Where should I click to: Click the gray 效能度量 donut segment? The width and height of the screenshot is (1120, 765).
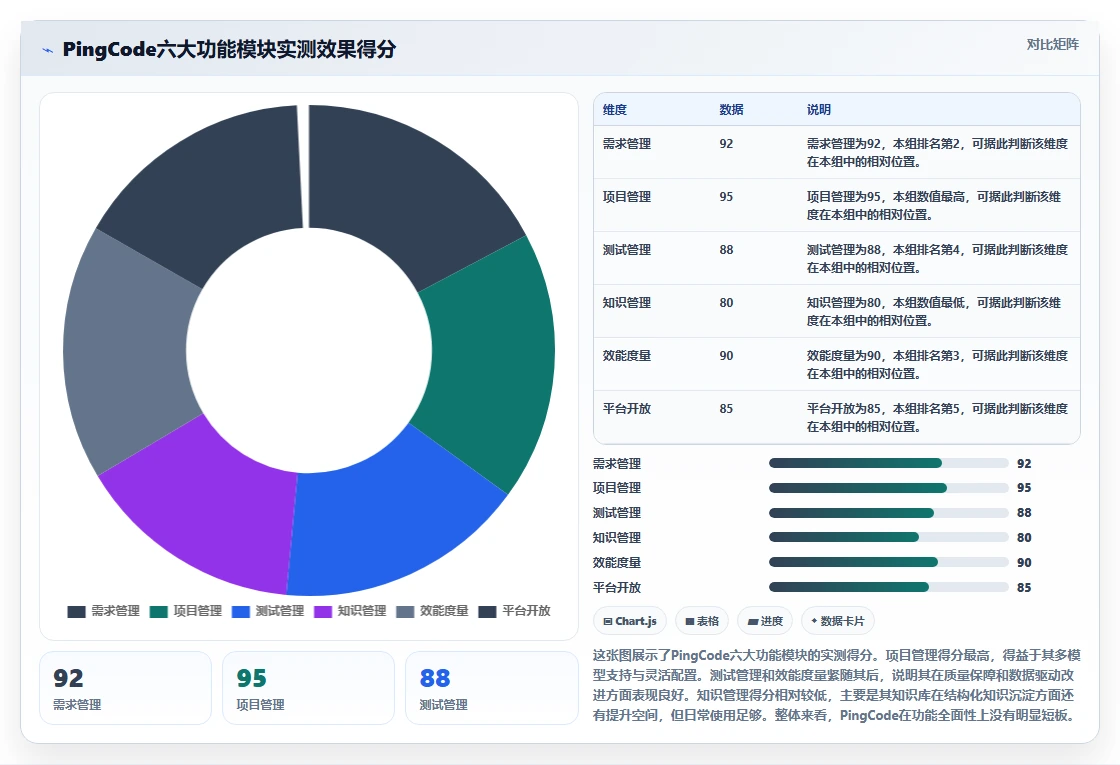click(125, 354)
